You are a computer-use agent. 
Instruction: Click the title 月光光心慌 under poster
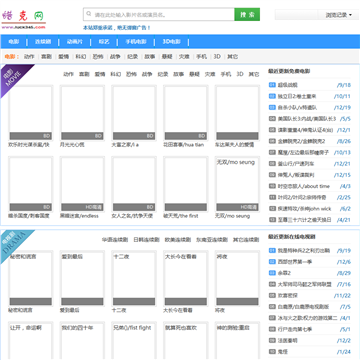tap(72, 145)
